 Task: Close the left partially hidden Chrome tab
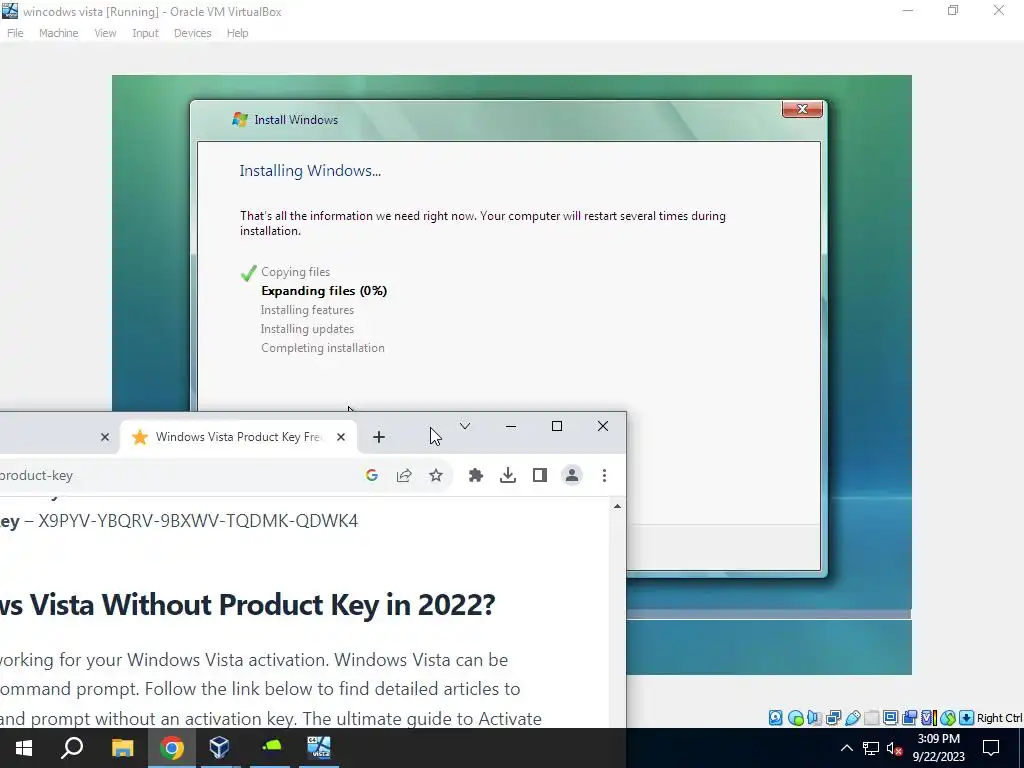tap(105, 437)
